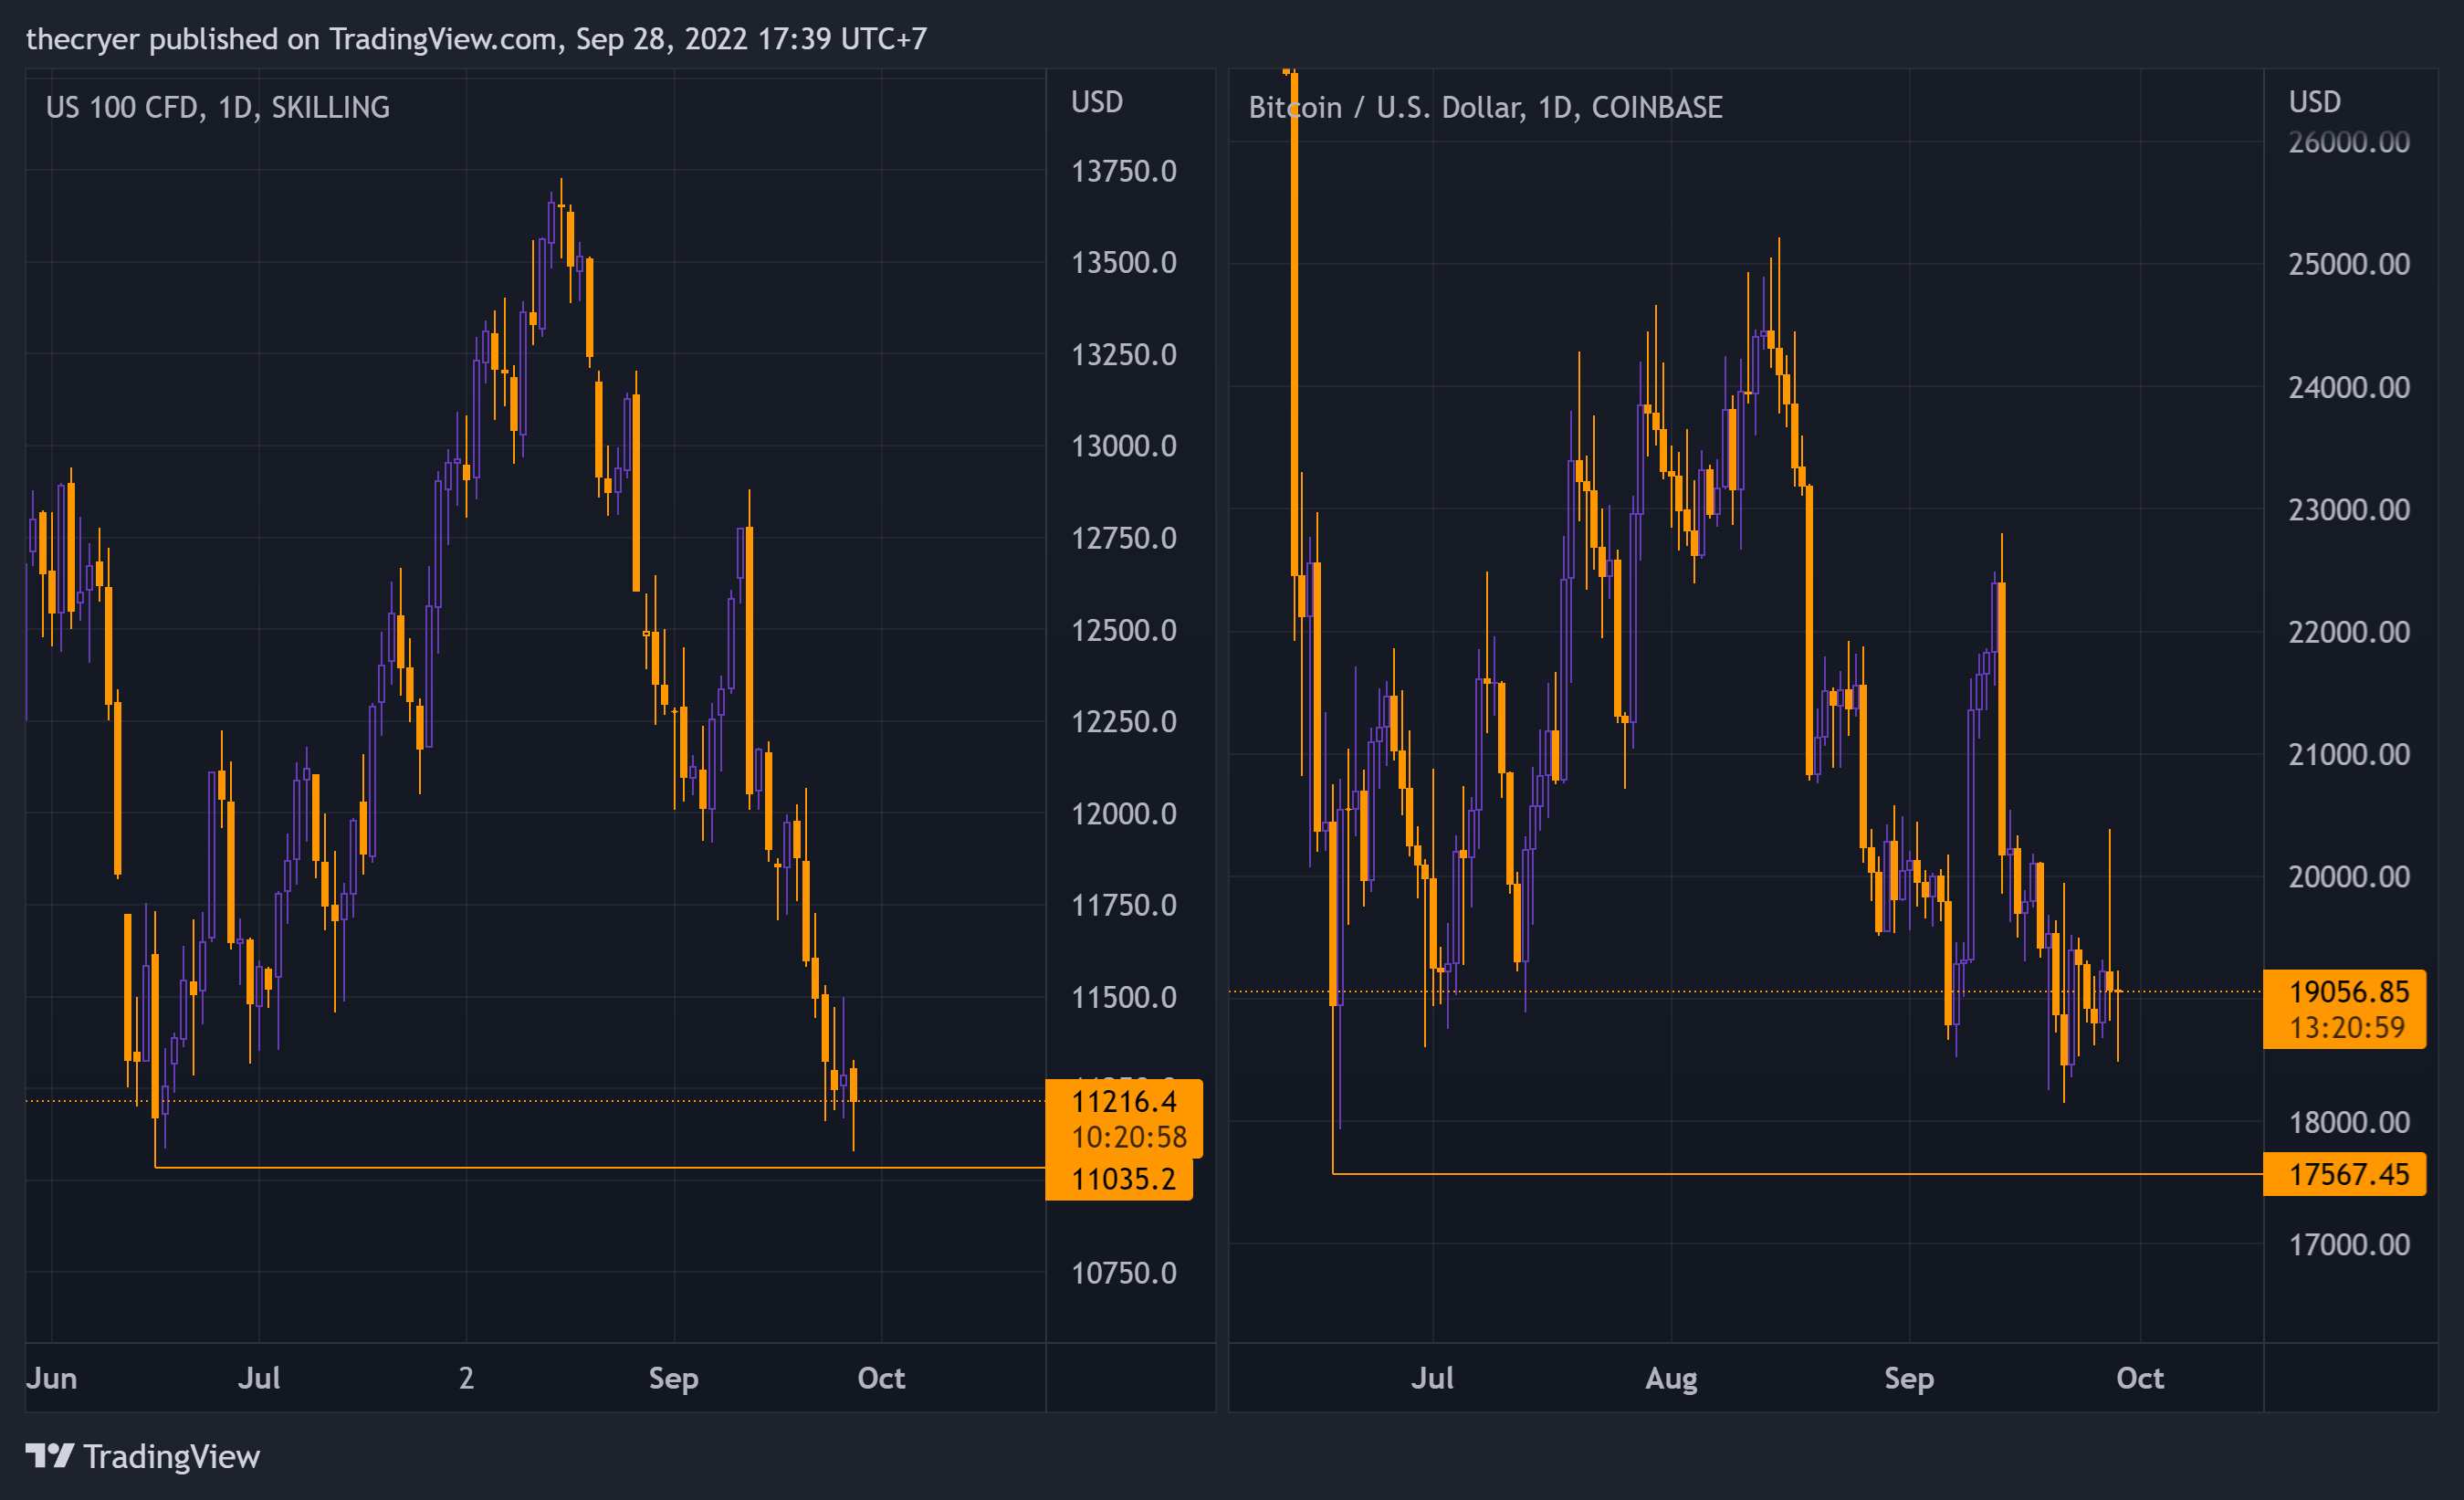The width and height of the screenshot is (2464, 1500).
Task: Click the 17567.45 Bitcoin line price label
Action: coord(2346,1174)
